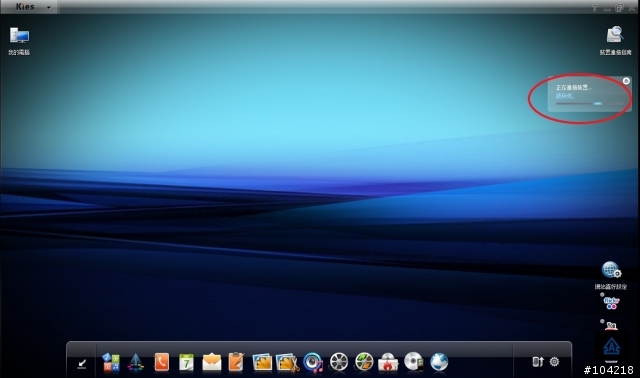Click the blue status link in connection popup
The image size is (640, 378).
pos(565,96)
